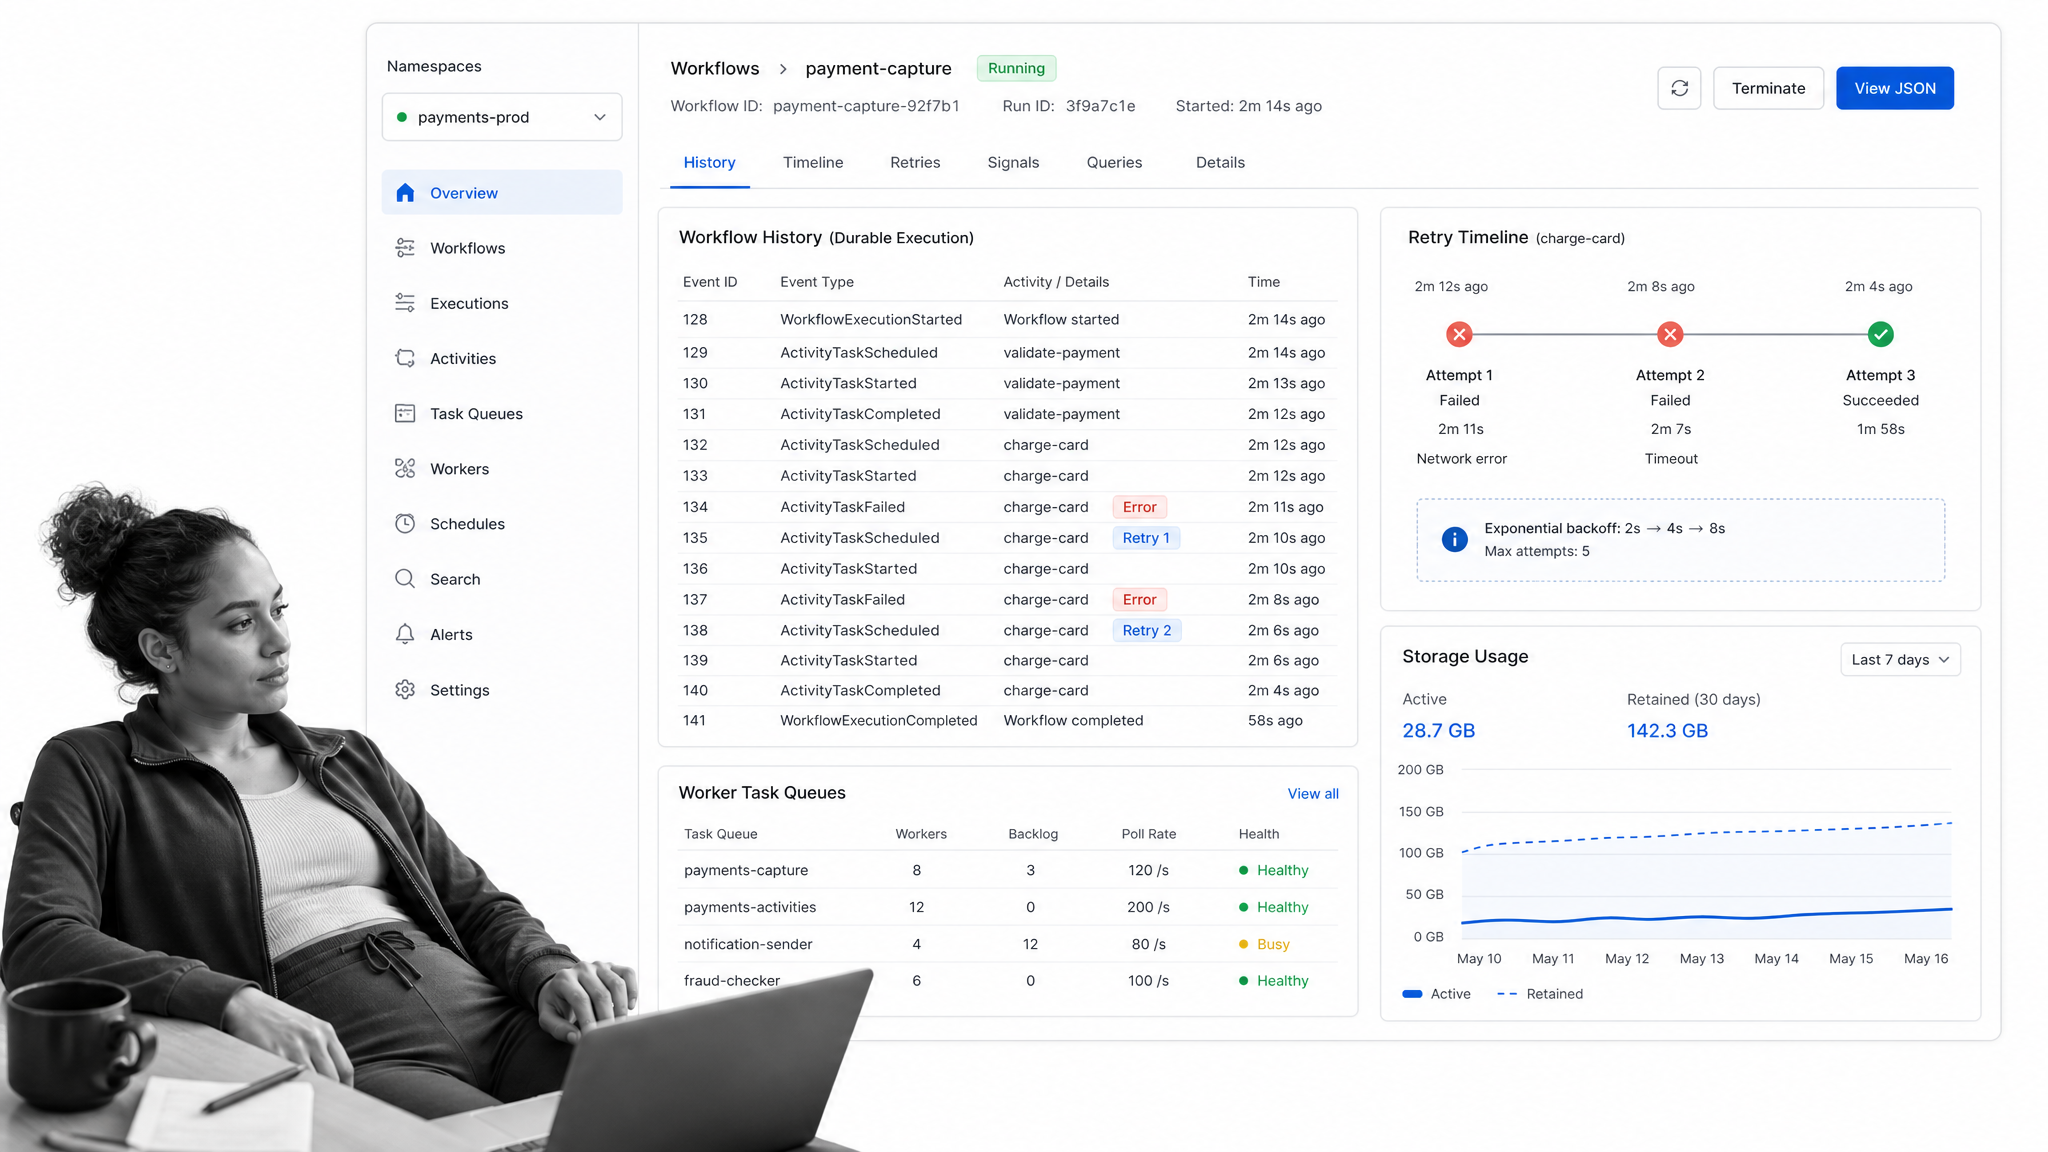Click the Workflows sidebar icon
The width and height of the screenshot is (2048, 1152).
point(405,248)
